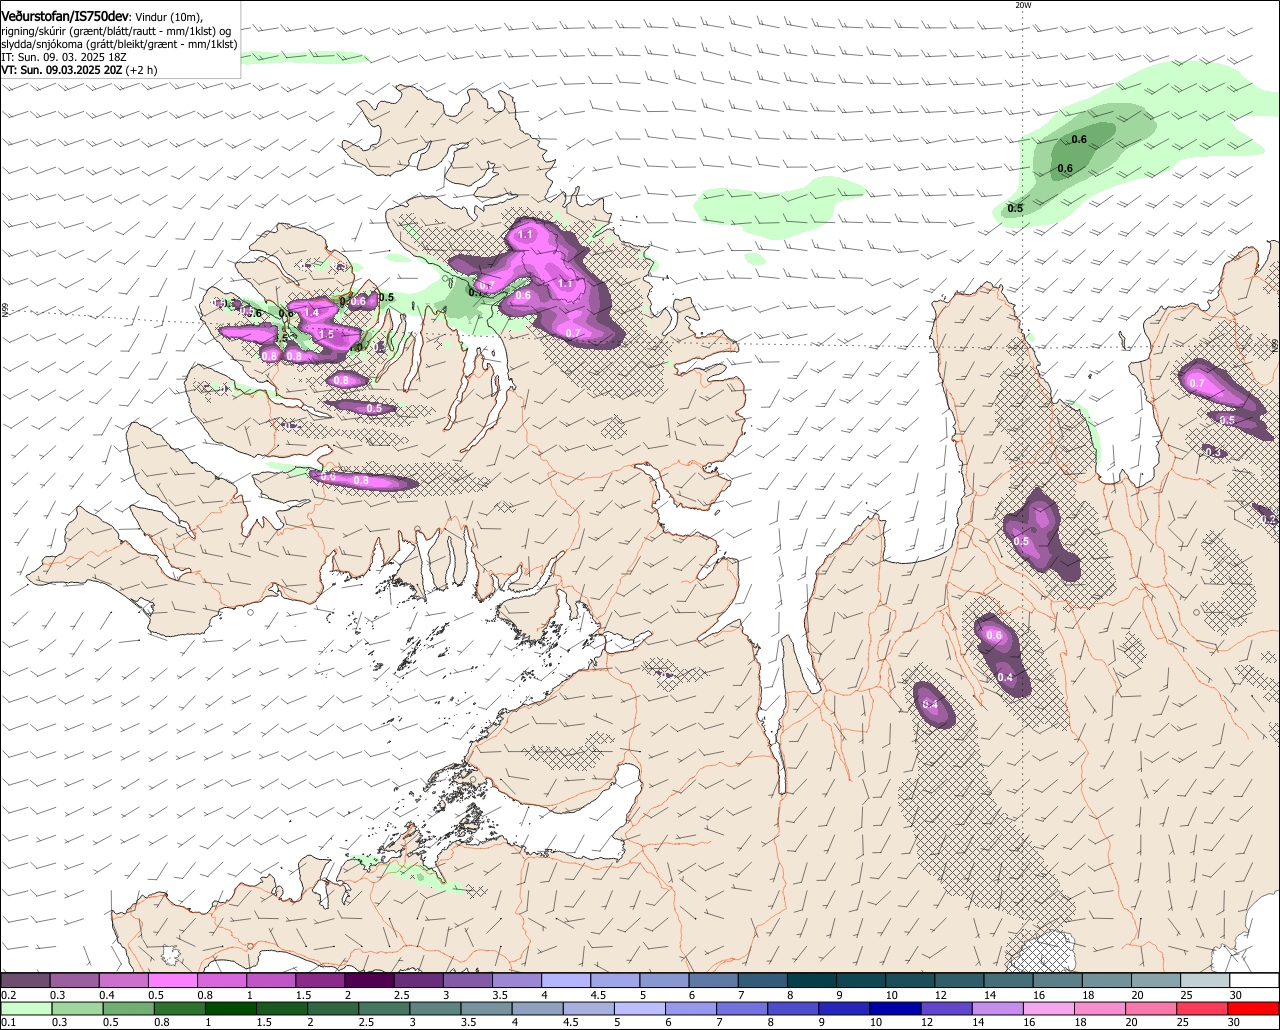Select dark purple 0.2 swatch in top legend
Viewport: 1280px width, 1030px height.
(x=25, y=981)
